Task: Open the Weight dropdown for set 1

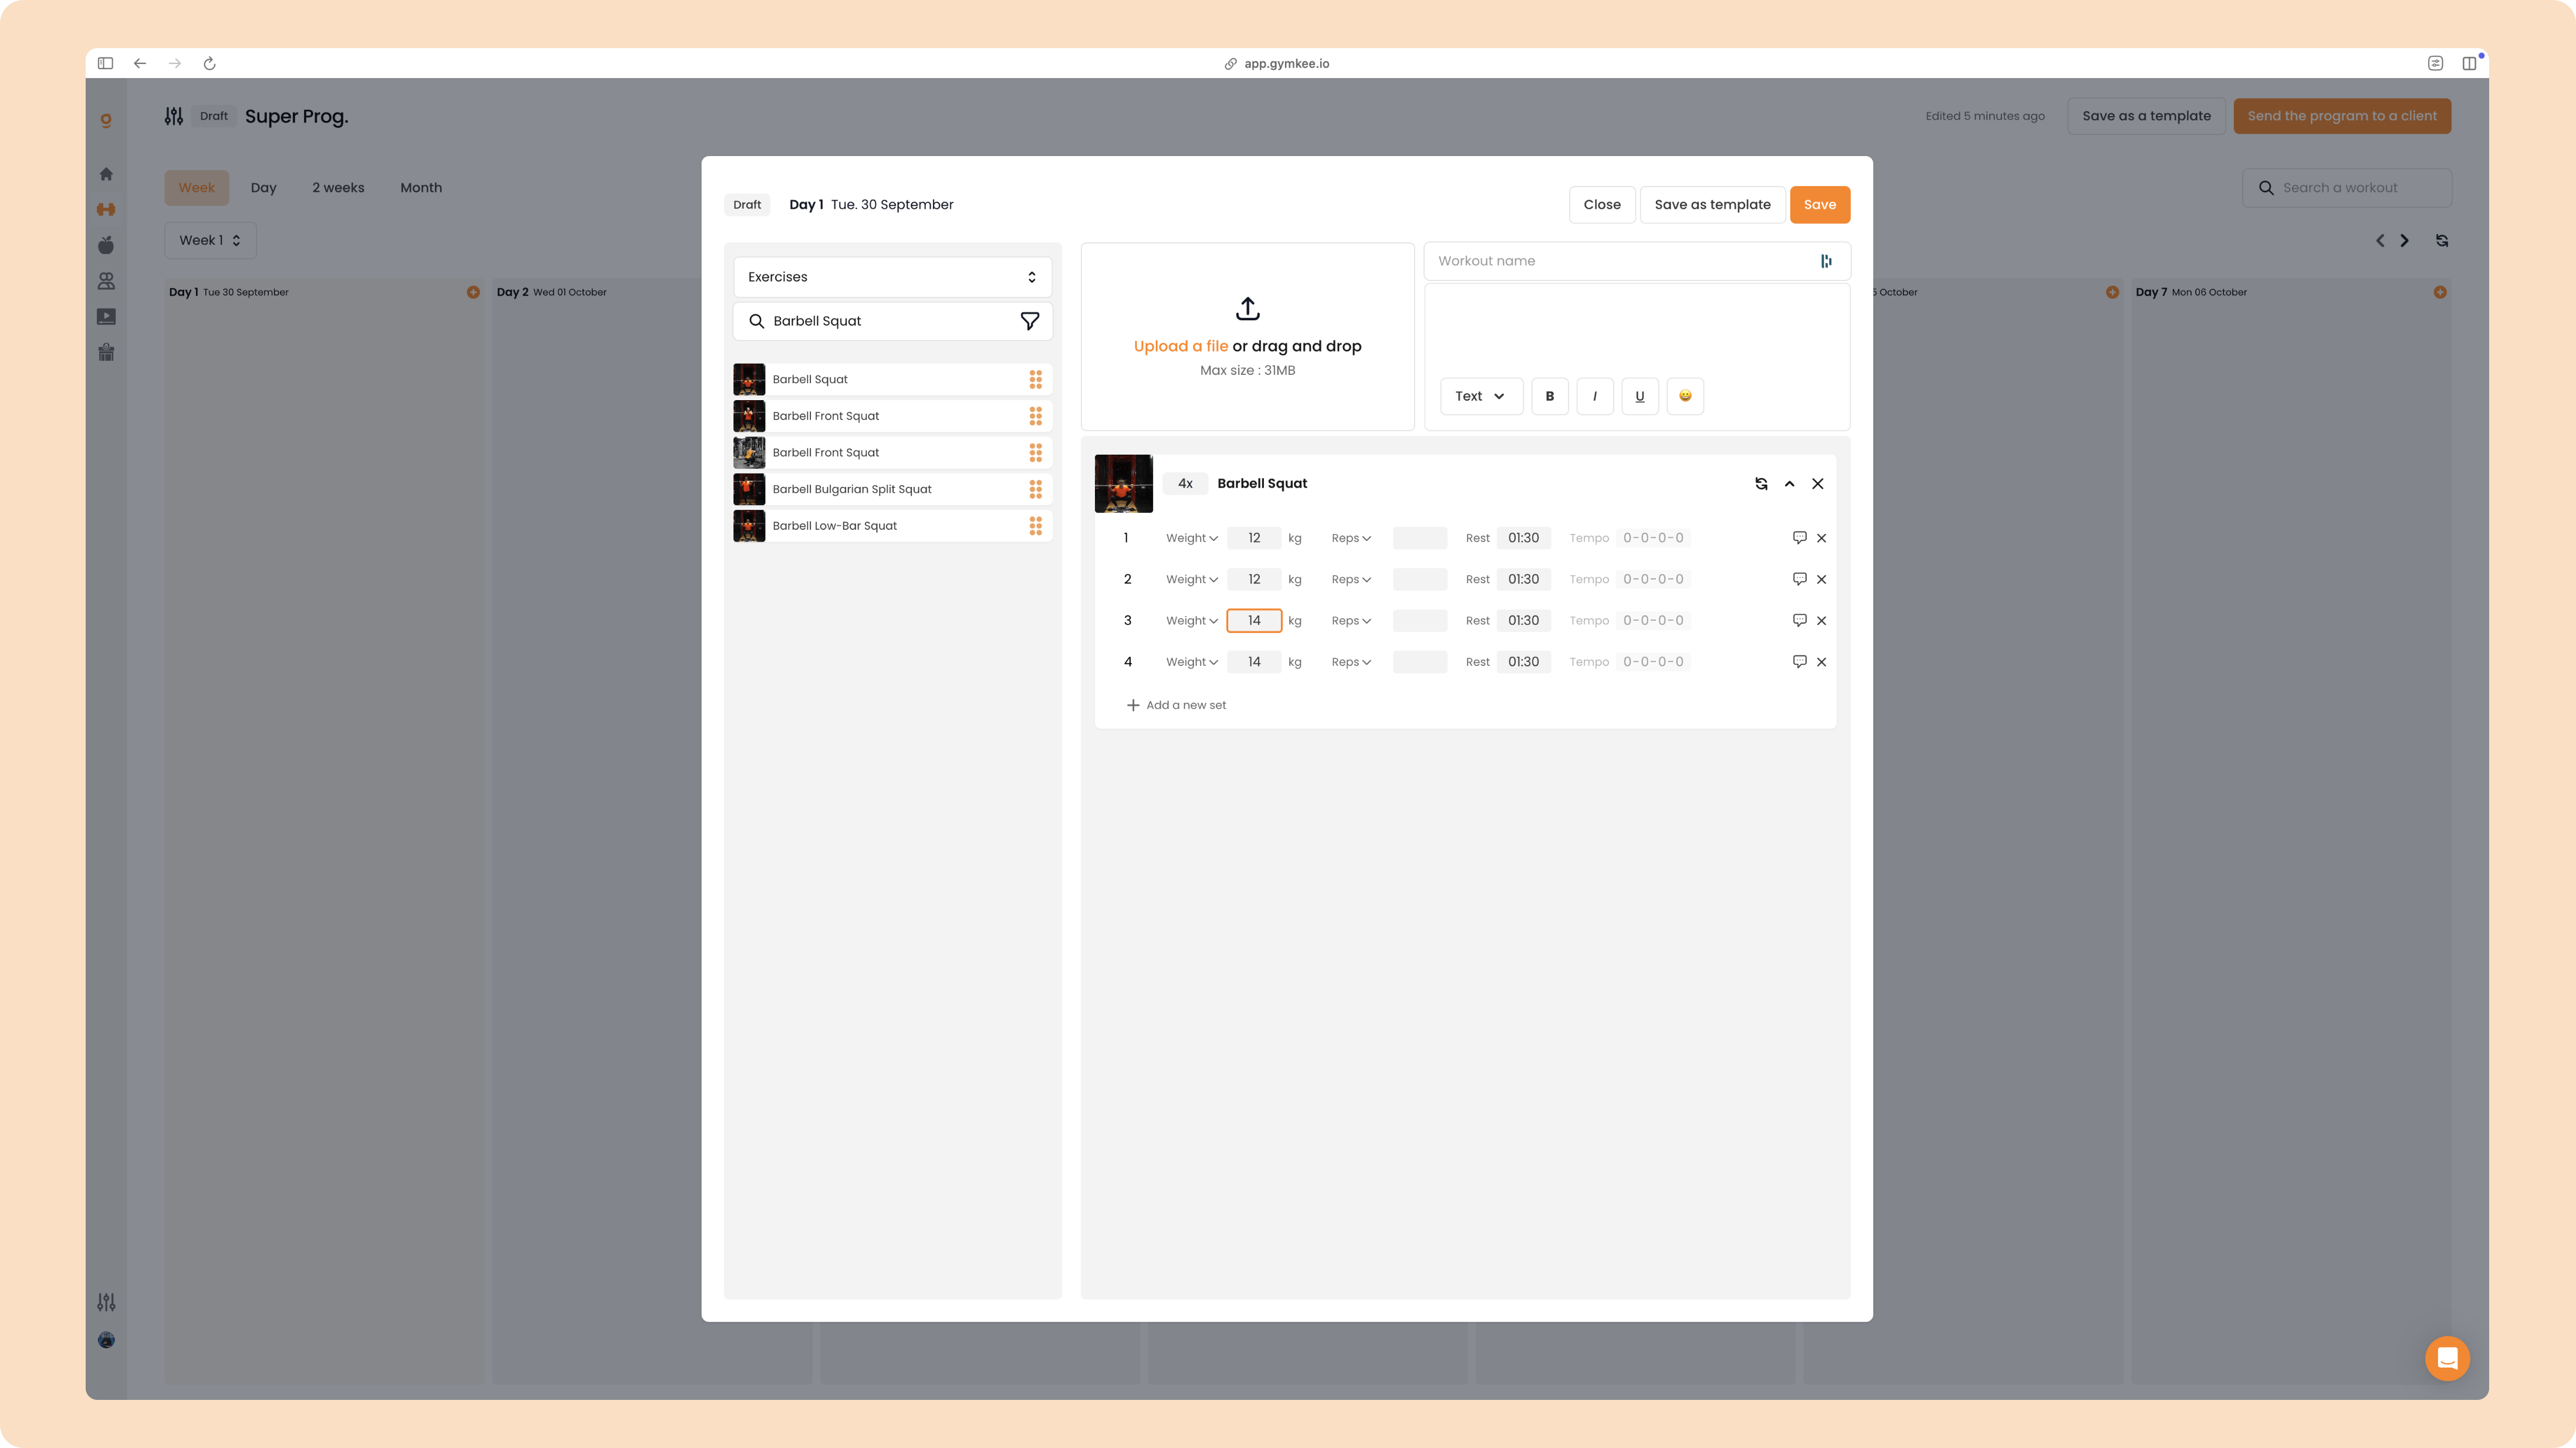Action: pyautogui.click(x=1191, y=538)
